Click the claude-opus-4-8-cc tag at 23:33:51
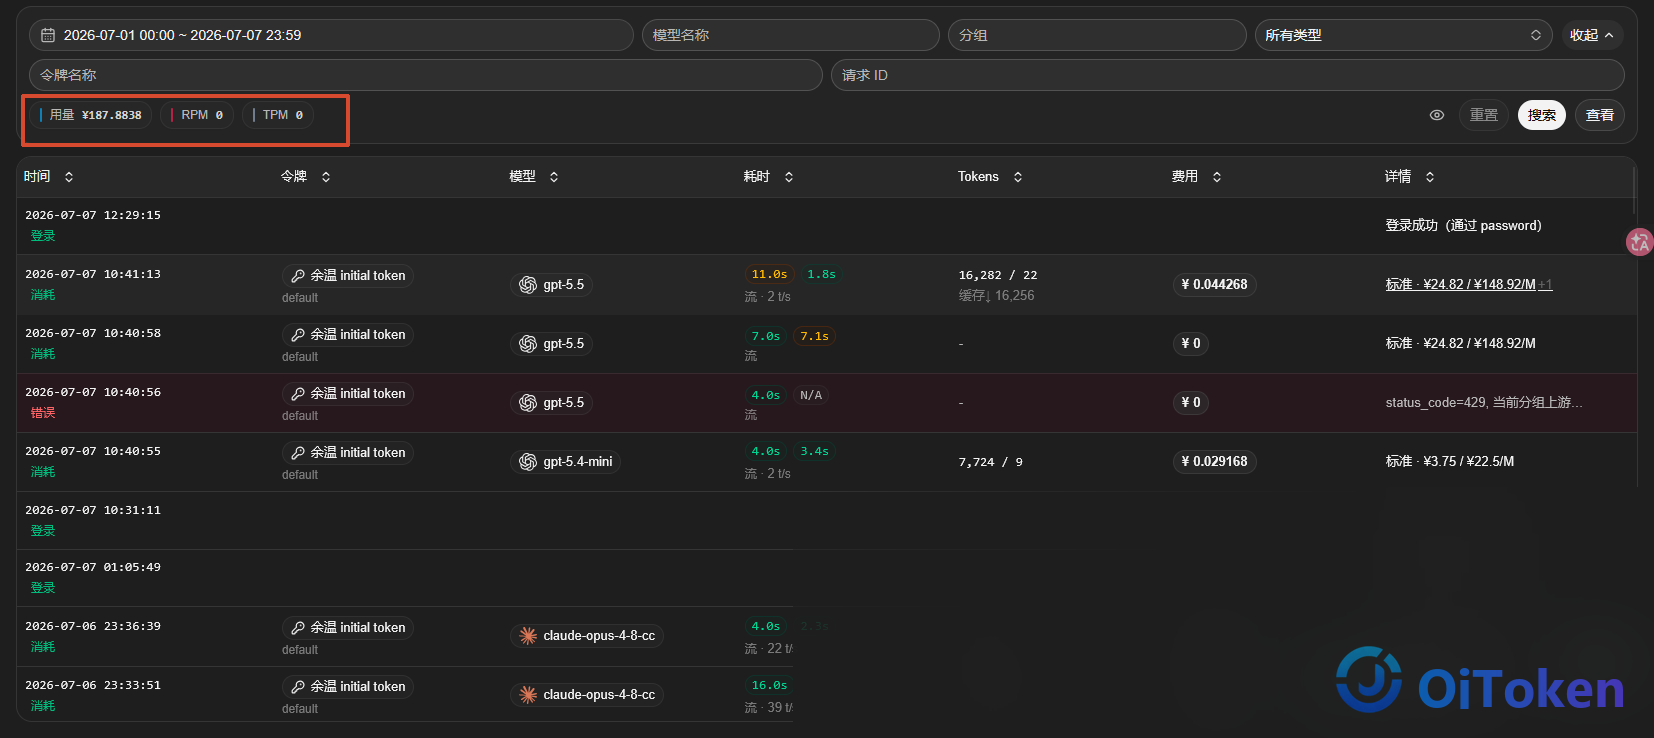Viewport: 1654px width, 738px height. pos(587,695)
